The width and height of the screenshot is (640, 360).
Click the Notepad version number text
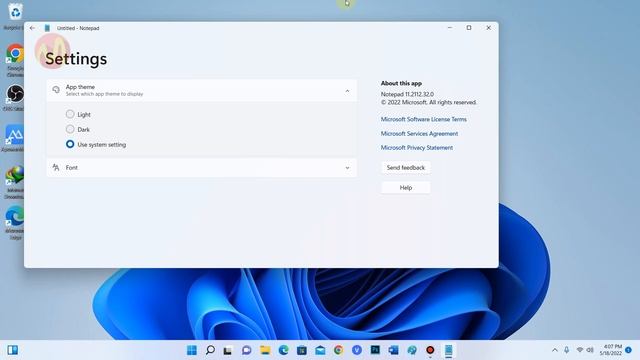(x=407, y=94)
